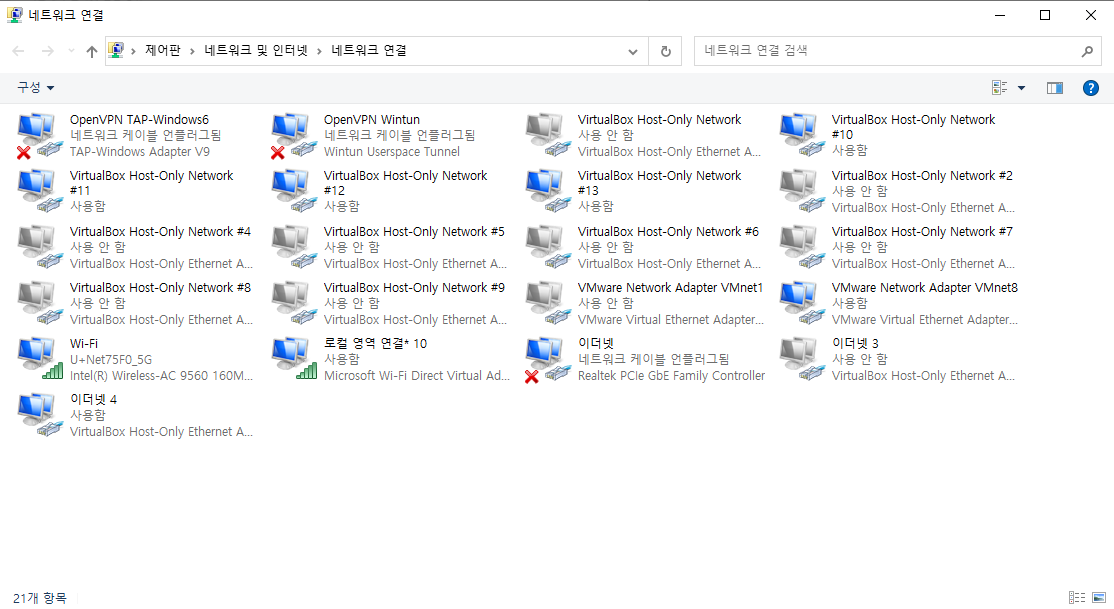Select the 로컬 영역 연결* 10 icon
Viewport: 1114px width, 609px height.
pyautogui.click(x=294, y=359)
